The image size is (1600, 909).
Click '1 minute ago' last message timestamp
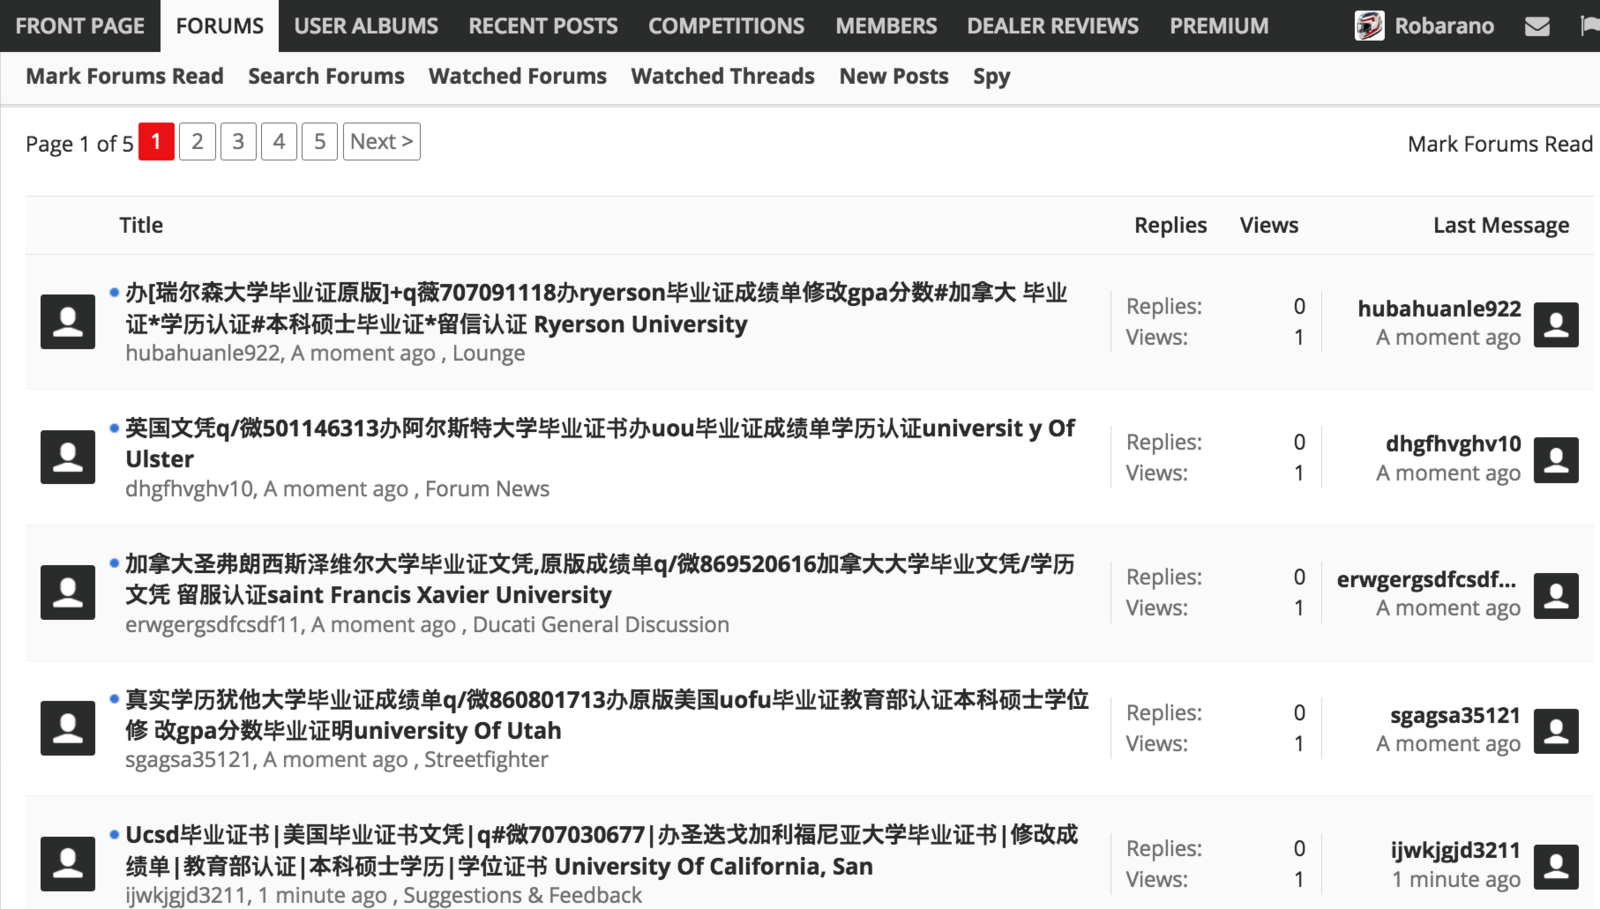(x=1456, y=880)
